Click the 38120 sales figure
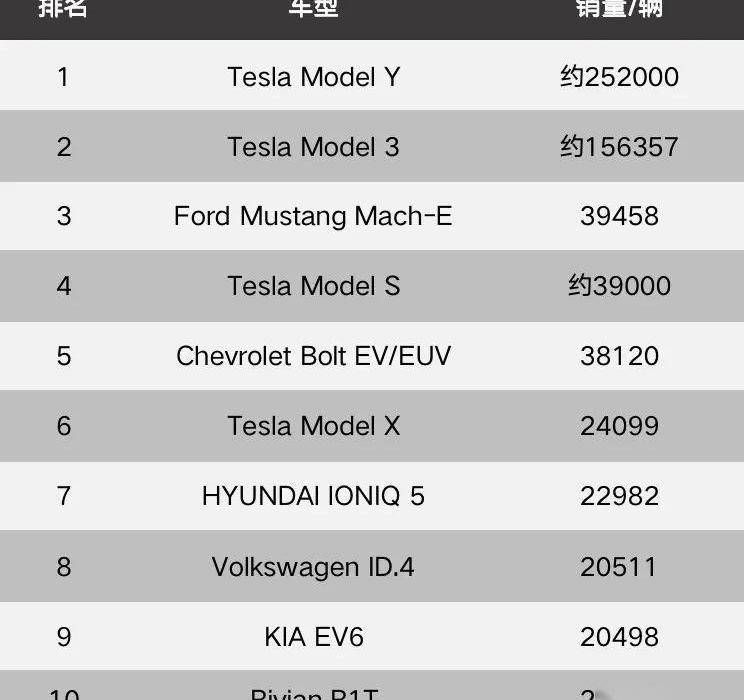This screenshot has width=744, height=700. tap(619, 356)
